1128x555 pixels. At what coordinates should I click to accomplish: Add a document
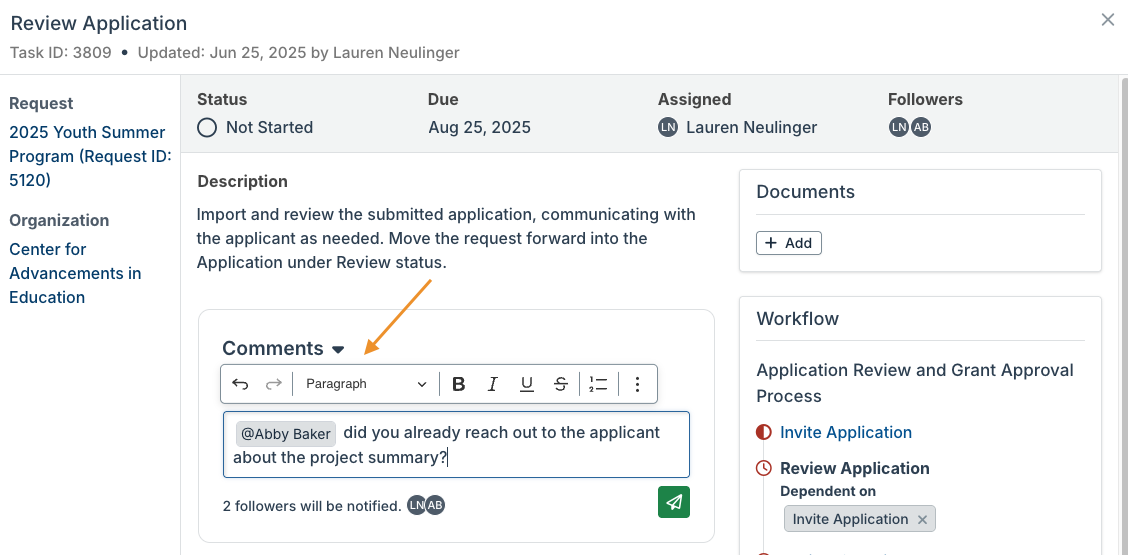coord(788,243)
